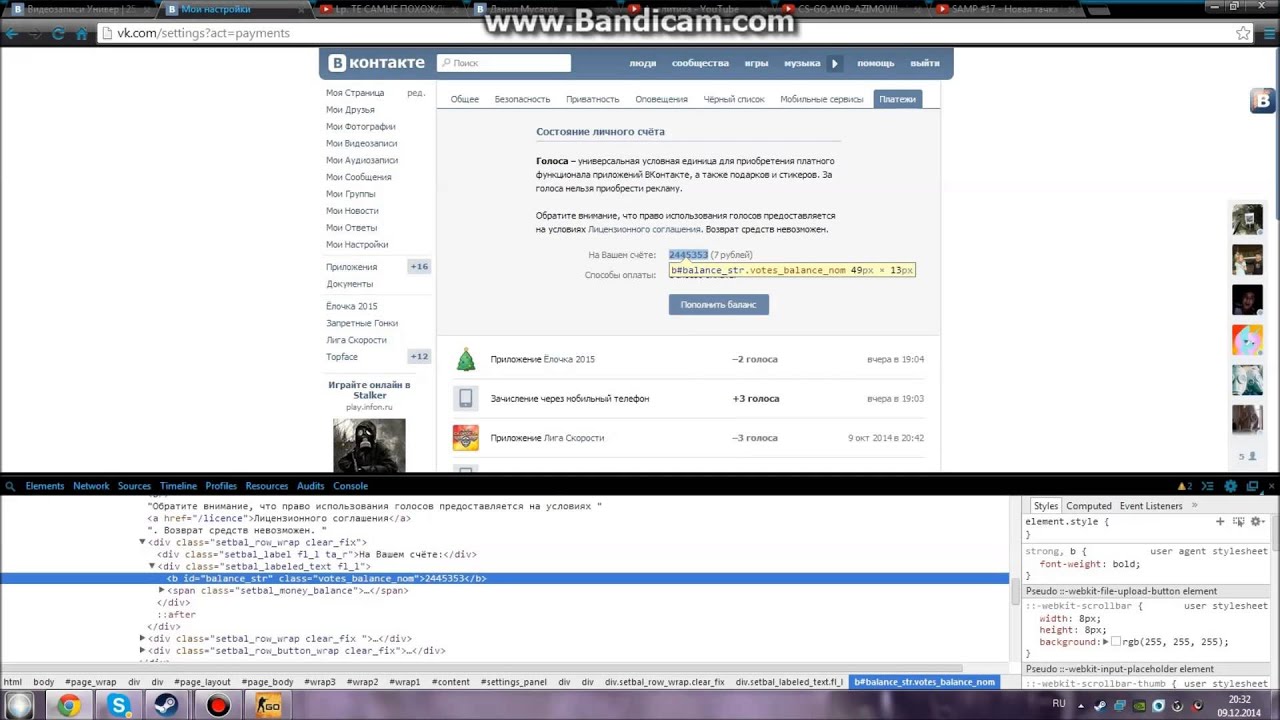Click the DevTools inspect element magnifier icon
Viewport: 1280px width, 720px height.
pyautogui.click(x=10, y=486)
